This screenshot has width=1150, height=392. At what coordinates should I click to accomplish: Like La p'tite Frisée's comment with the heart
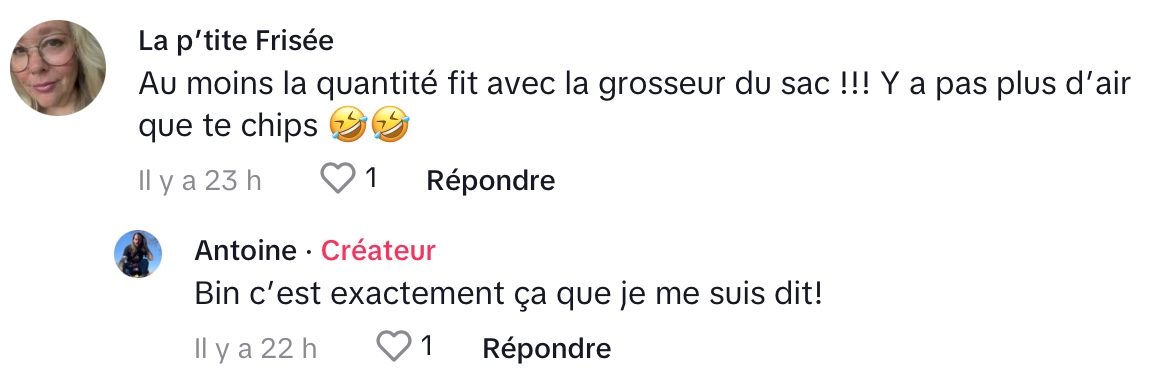point(338,178)
